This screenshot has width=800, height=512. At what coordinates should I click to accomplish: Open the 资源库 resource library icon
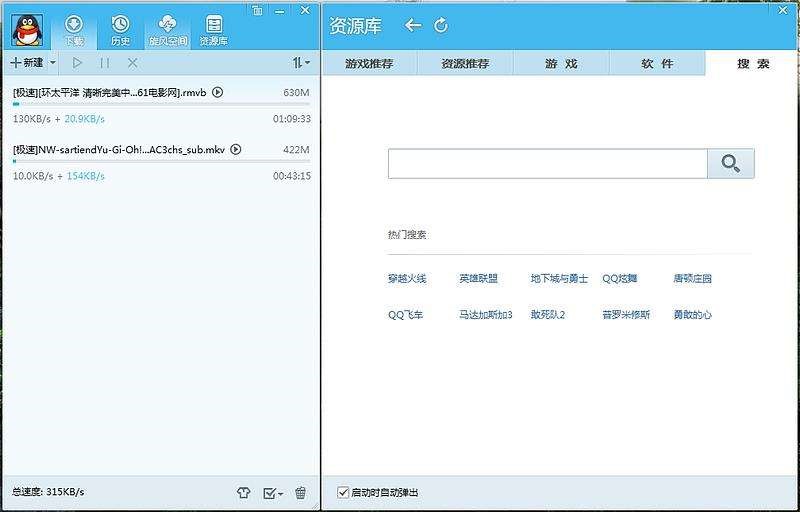tap(214, 31)
